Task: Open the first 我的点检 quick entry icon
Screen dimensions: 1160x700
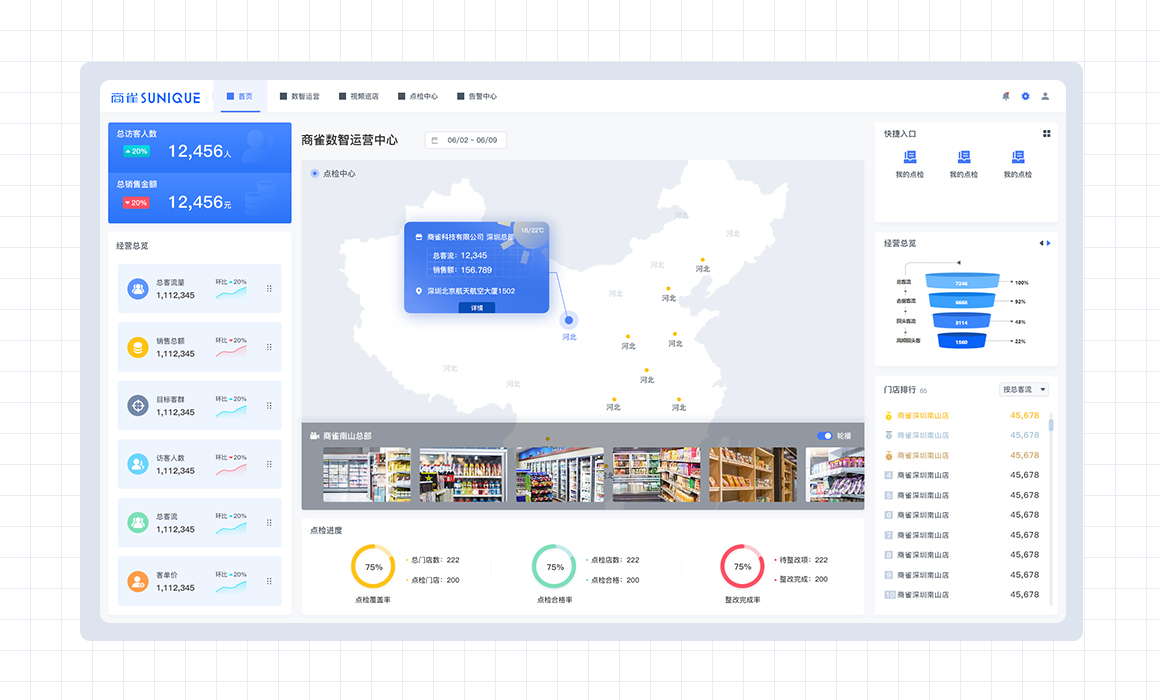Action: (909, 156)
